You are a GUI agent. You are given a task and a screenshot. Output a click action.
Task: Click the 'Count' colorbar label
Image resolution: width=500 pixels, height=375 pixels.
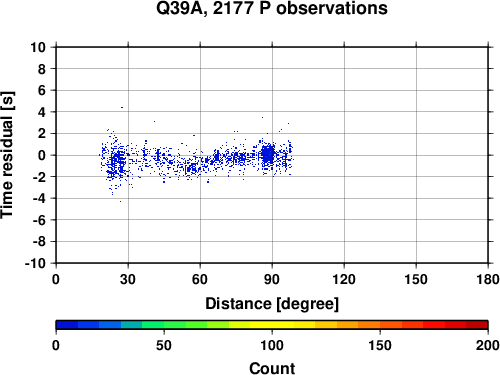coord(272,368)
